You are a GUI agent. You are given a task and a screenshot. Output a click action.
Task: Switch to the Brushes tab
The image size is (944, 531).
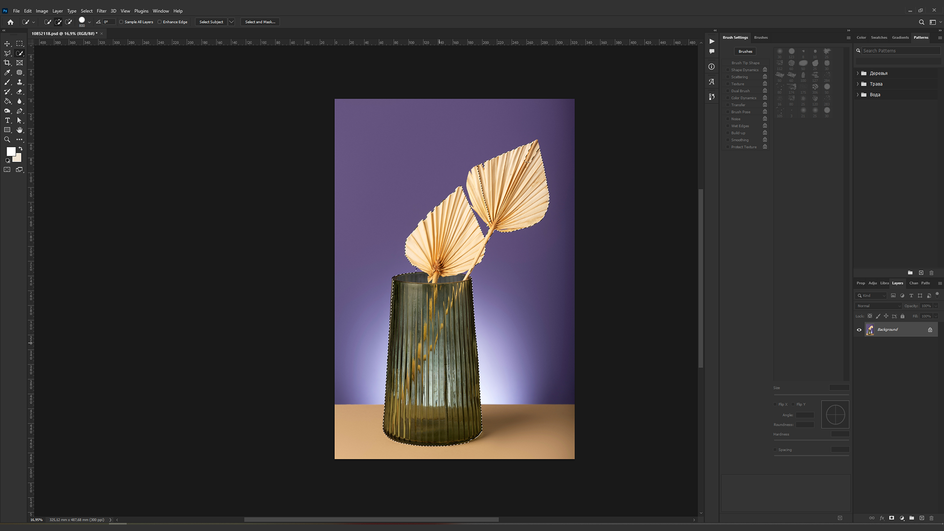(x=761, y=37)
